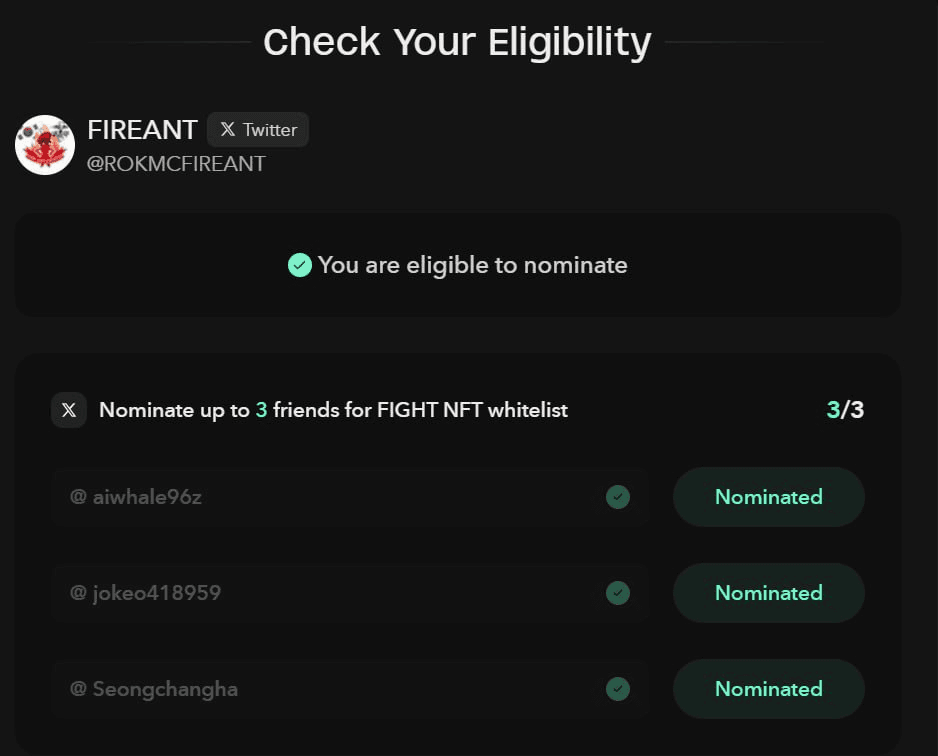Click the check icon next to Seongchangha
Screen dimensions: 938x756
pyautogui.click(x=618, y=689)
